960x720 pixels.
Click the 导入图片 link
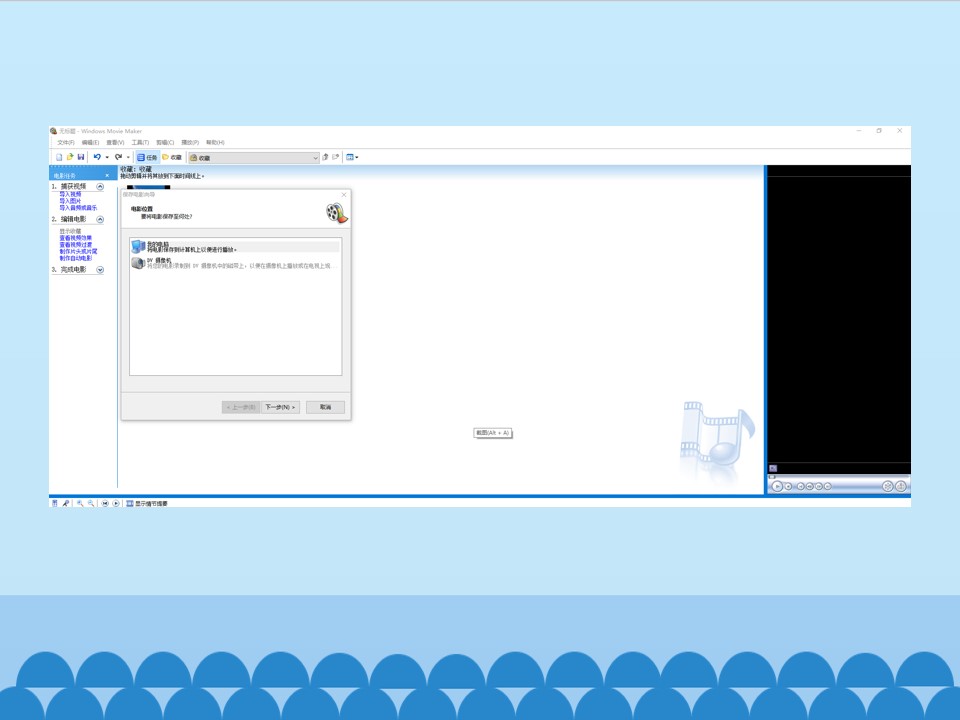70,201
